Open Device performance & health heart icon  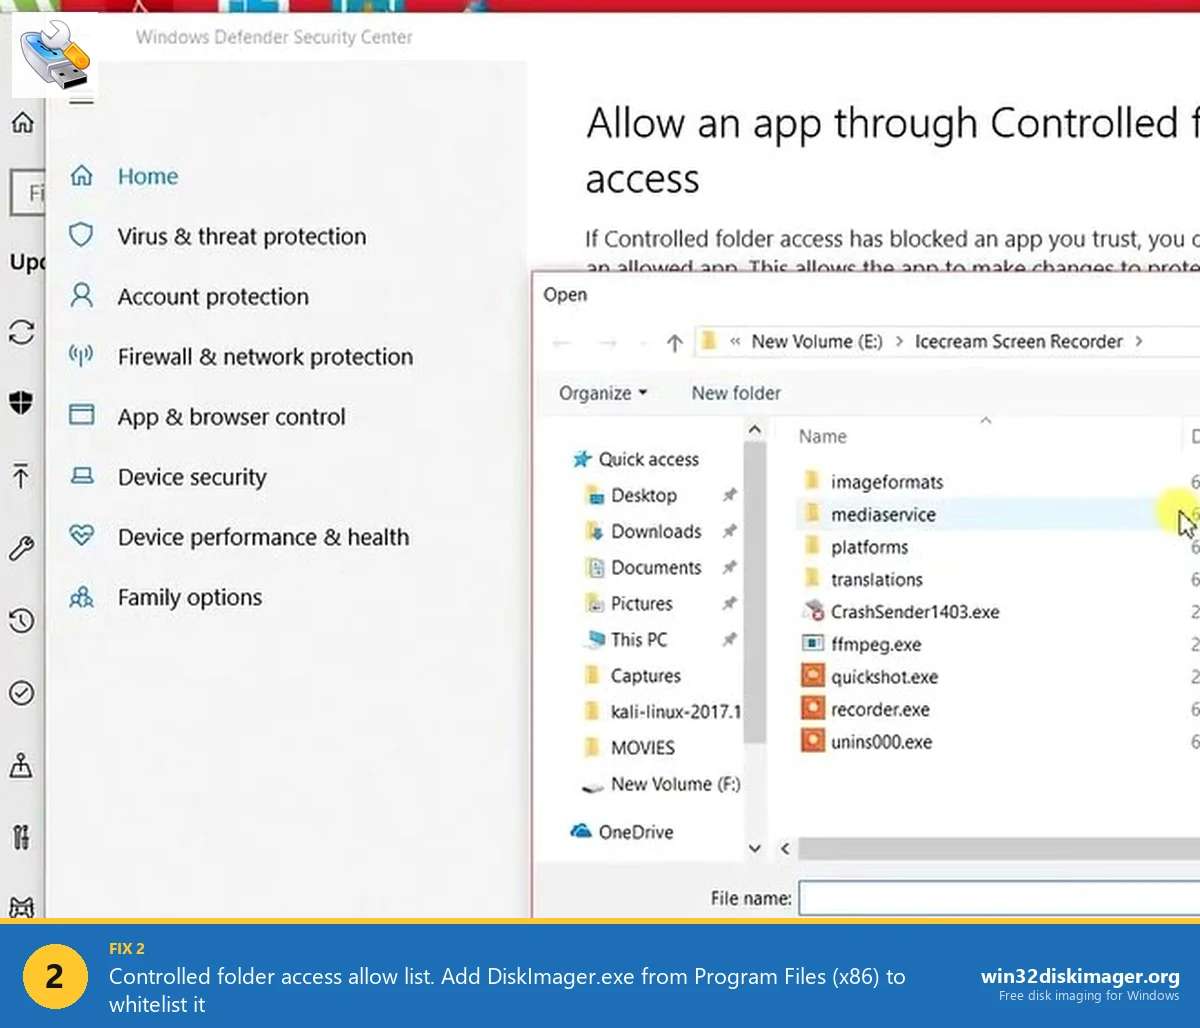pos(81,536)
